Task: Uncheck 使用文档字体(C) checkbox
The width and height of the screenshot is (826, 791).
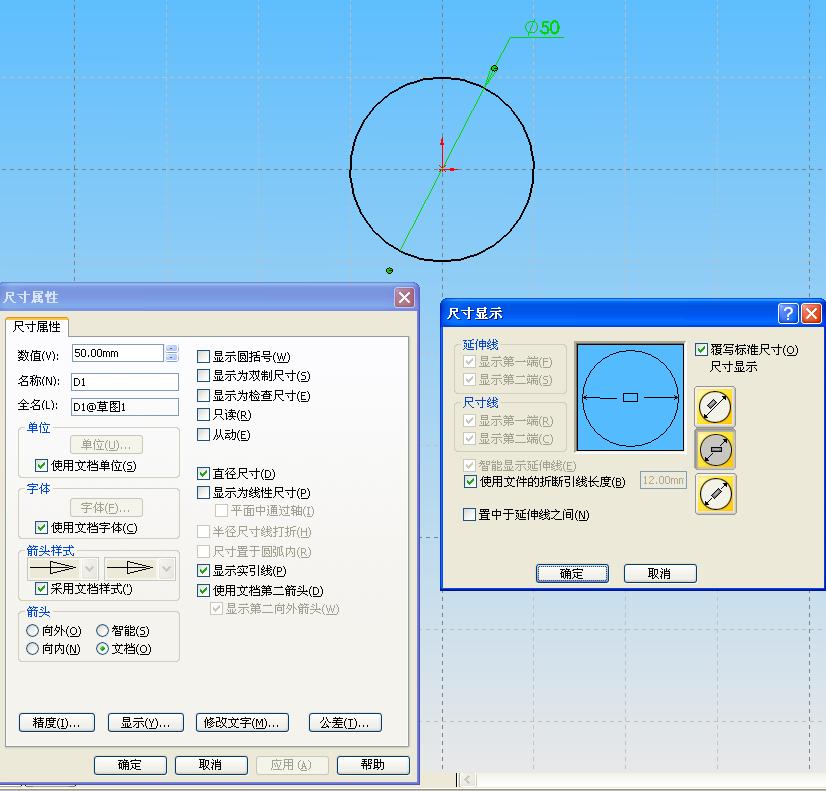Action: [x=41, y=527]
